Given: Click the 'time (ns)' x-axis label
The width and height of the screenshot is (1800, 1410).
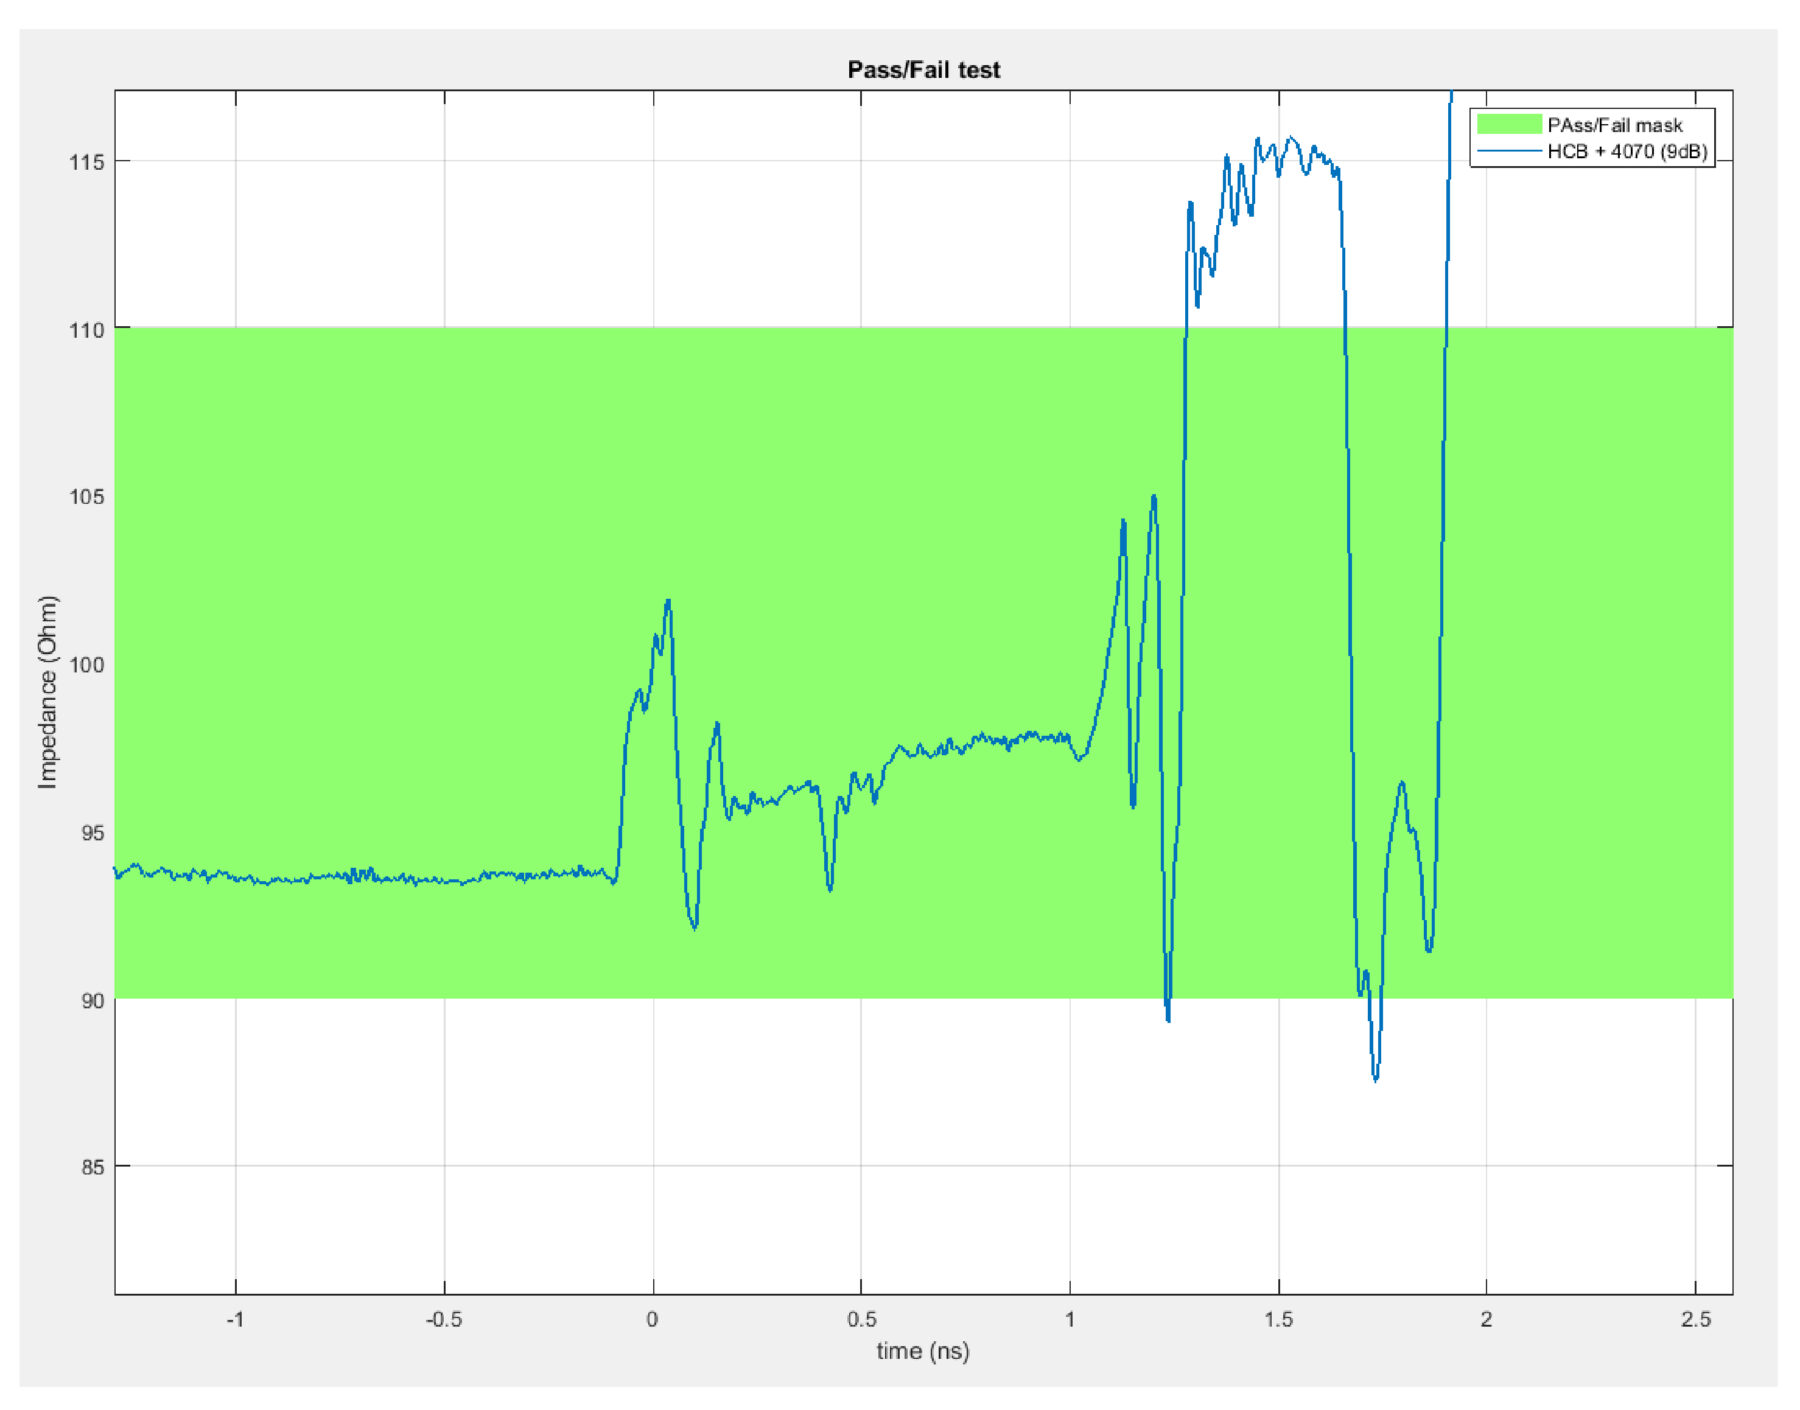Looking at the screenshot, I should pos(922,1351).
